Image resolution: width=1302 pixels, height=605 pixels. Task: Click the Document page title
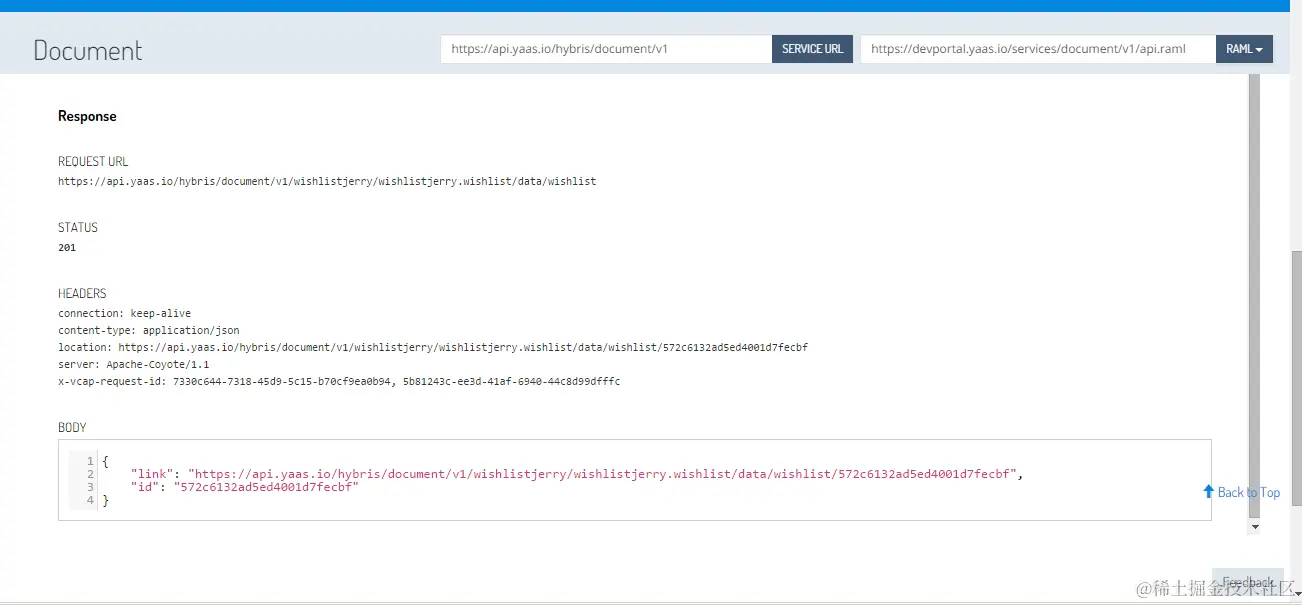[x=88, y=50]
